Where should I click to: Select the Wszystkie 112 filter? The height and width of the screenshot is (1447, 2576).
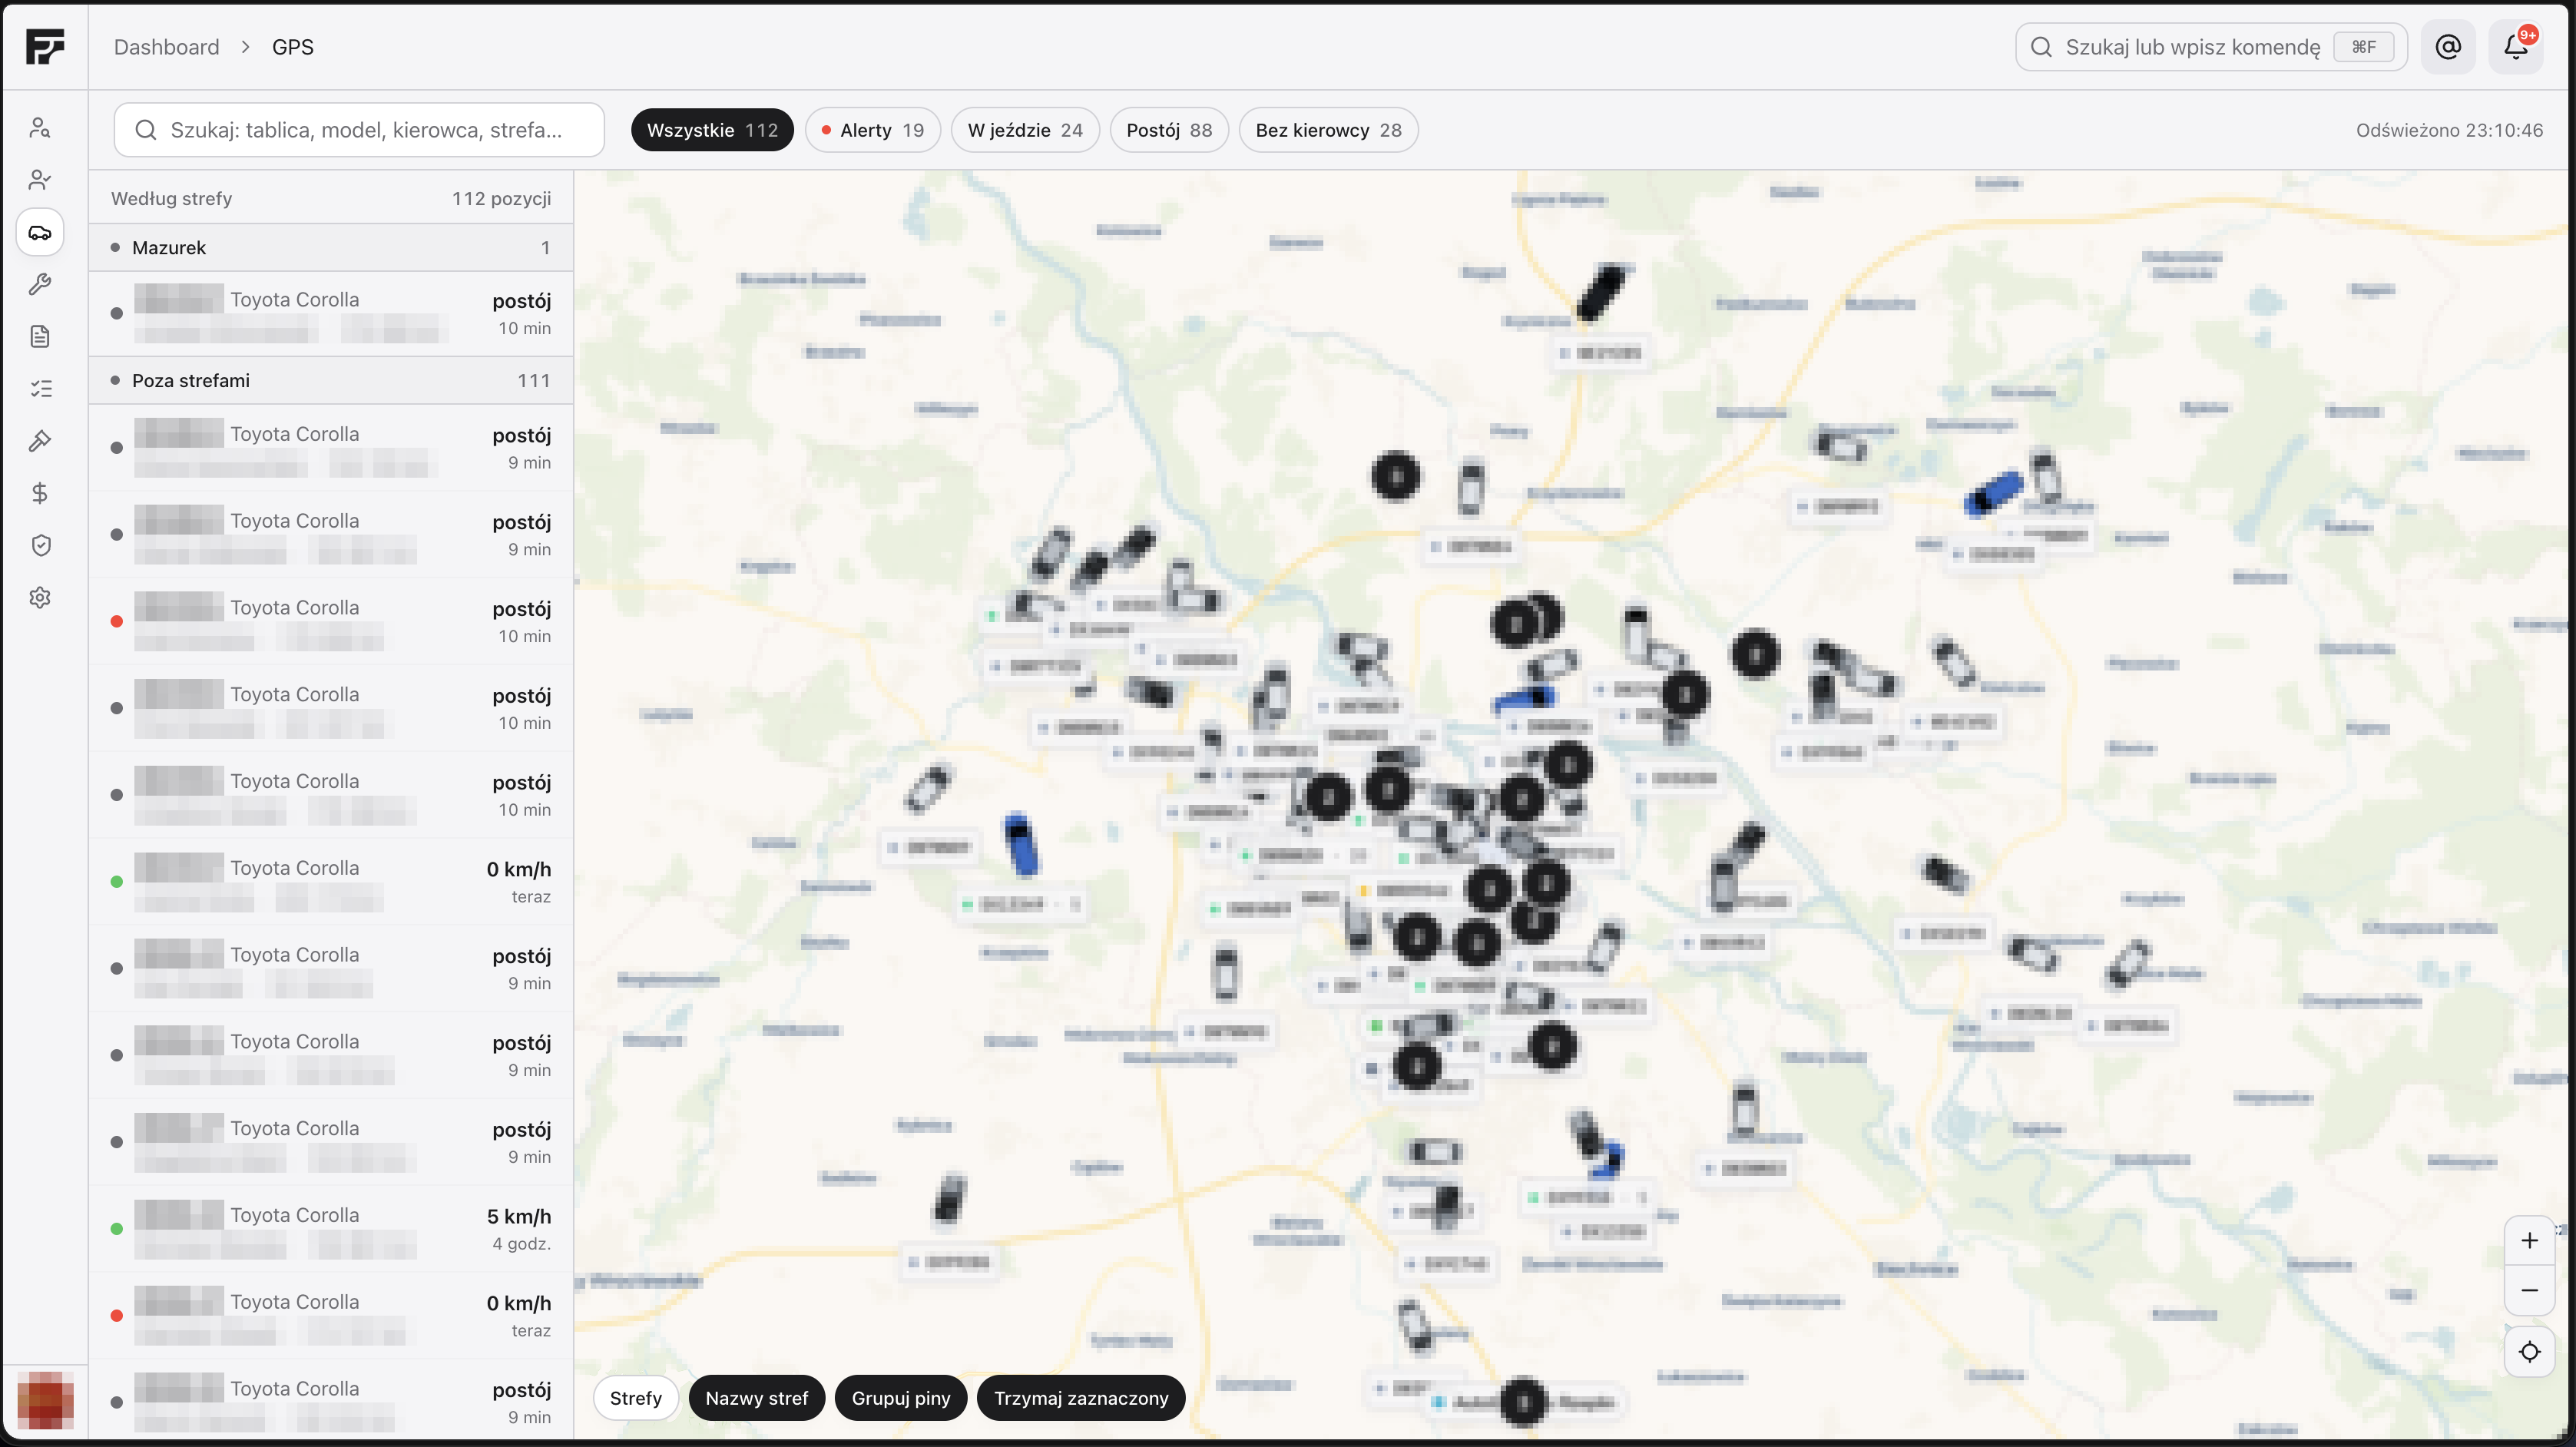click(712, 130)
